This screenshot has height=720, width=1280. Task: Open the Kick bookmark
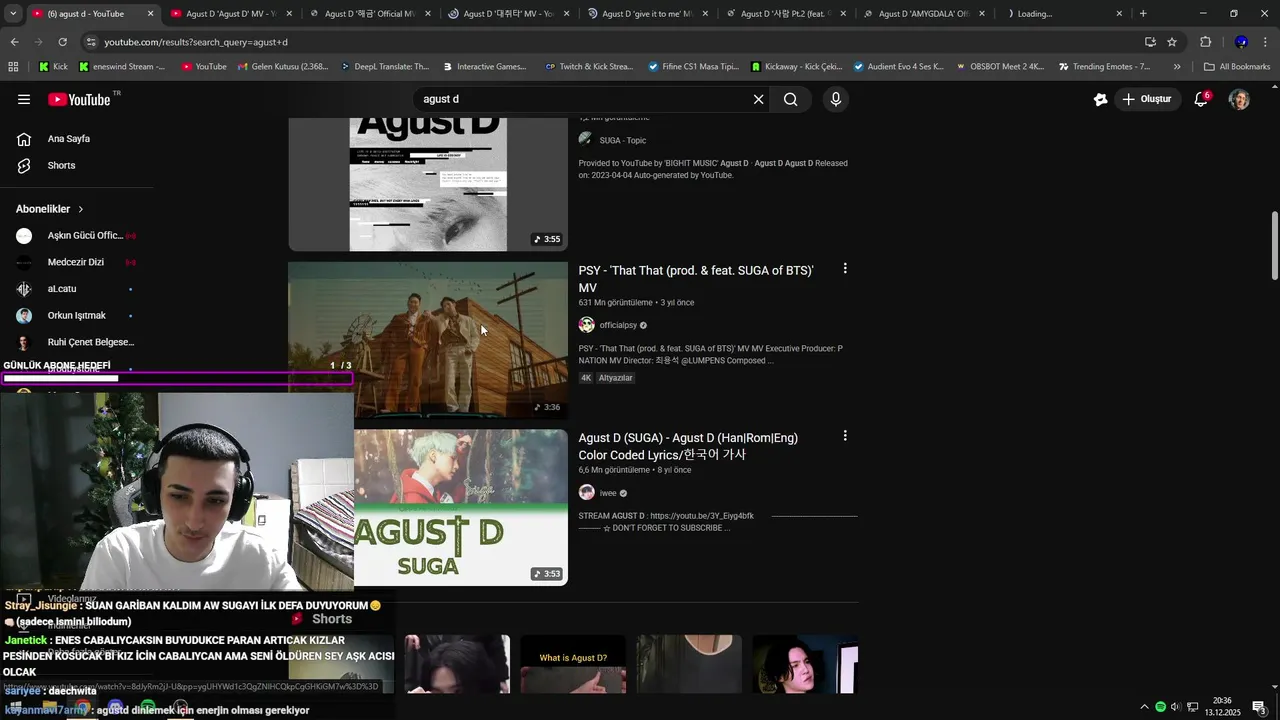pyautogui.click(x=53, y=67)
